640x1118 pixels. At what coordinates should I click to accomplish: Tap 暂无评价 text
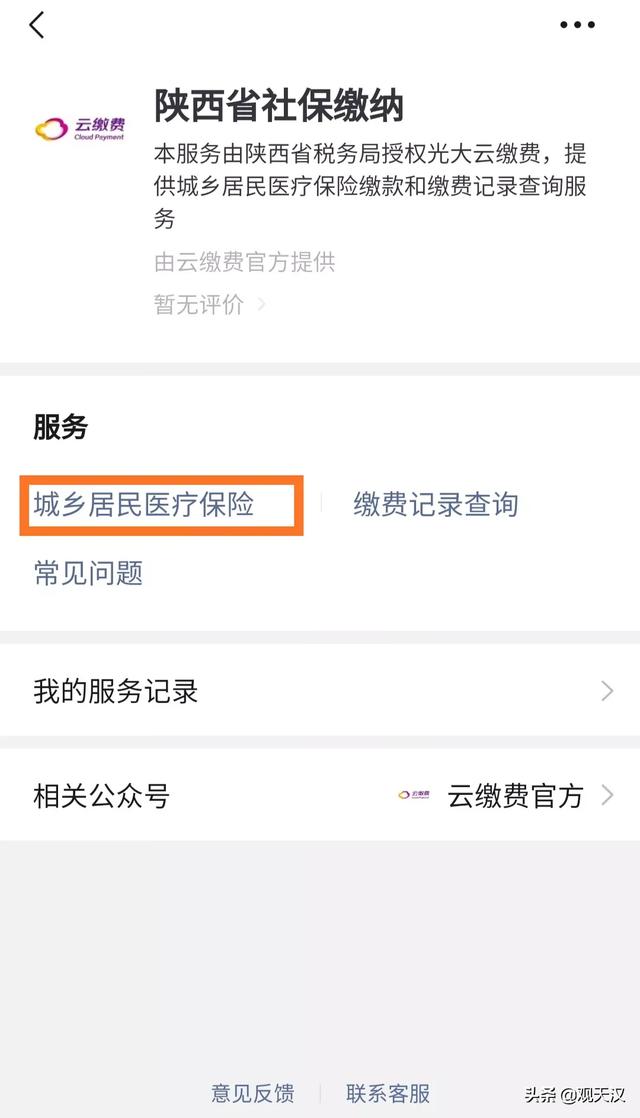[199, 304]
